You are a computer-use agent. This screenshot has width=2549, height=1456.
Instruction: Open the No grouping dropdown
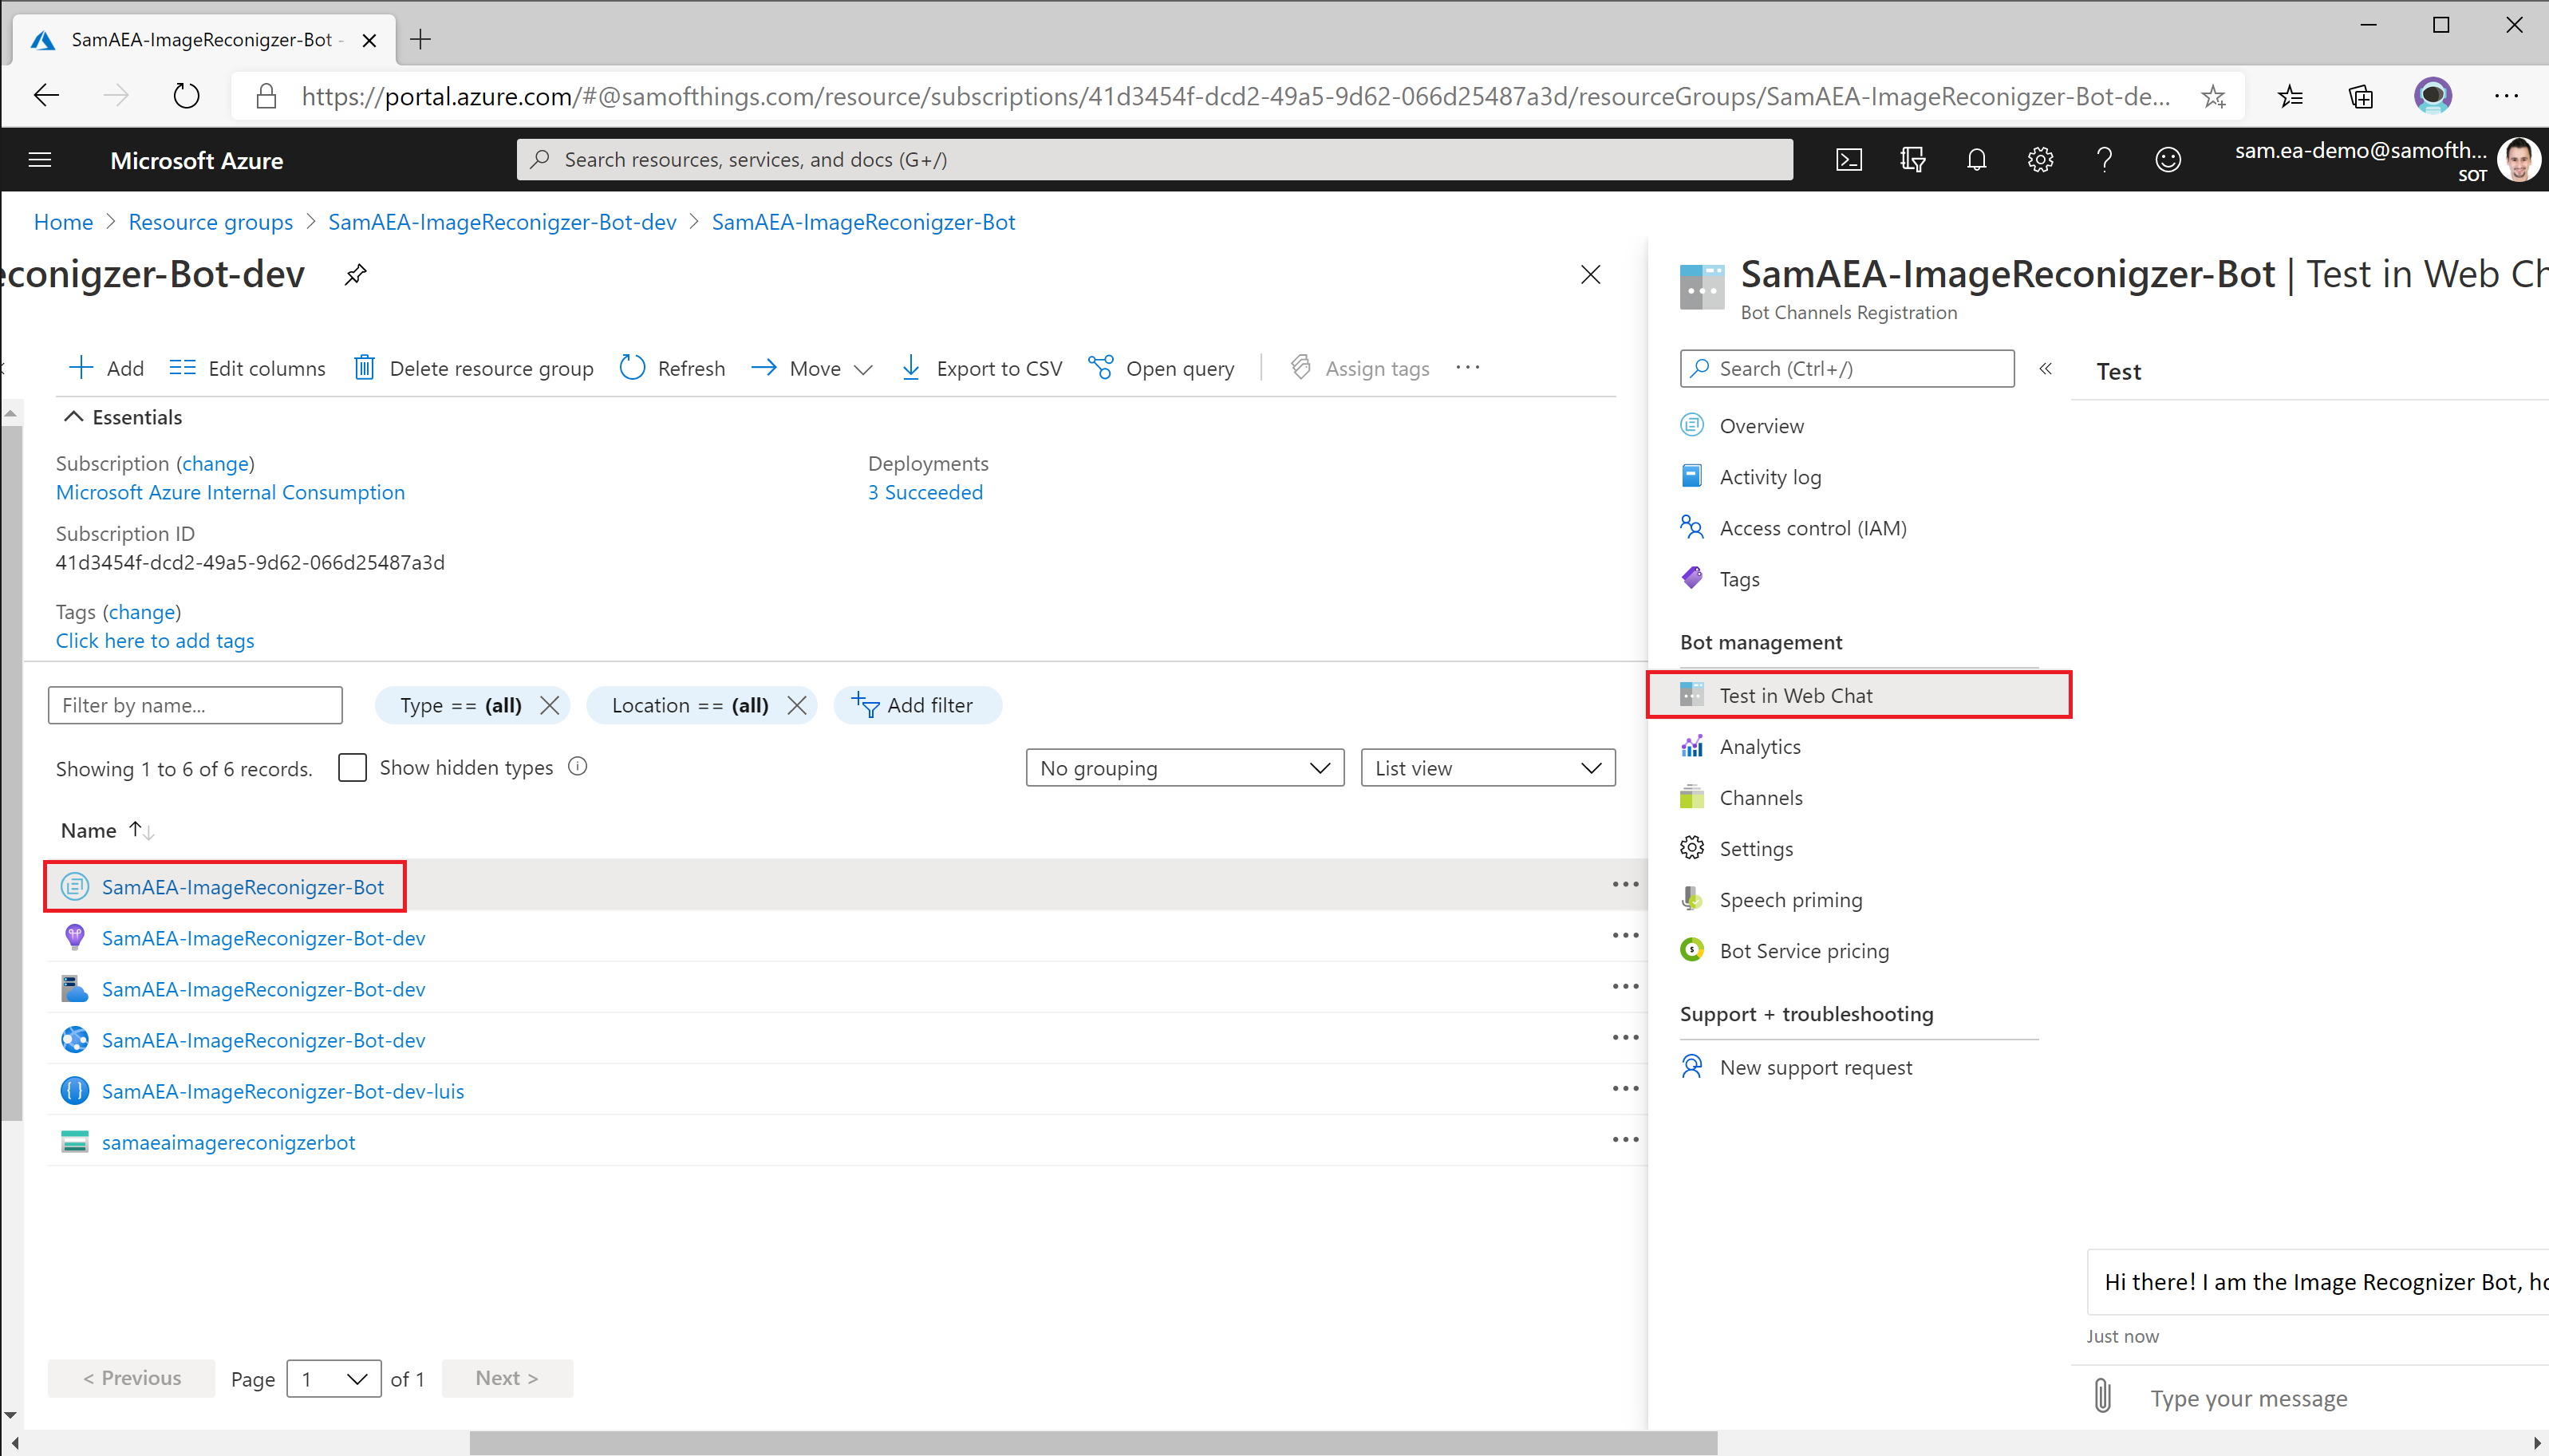(1185, 768)
